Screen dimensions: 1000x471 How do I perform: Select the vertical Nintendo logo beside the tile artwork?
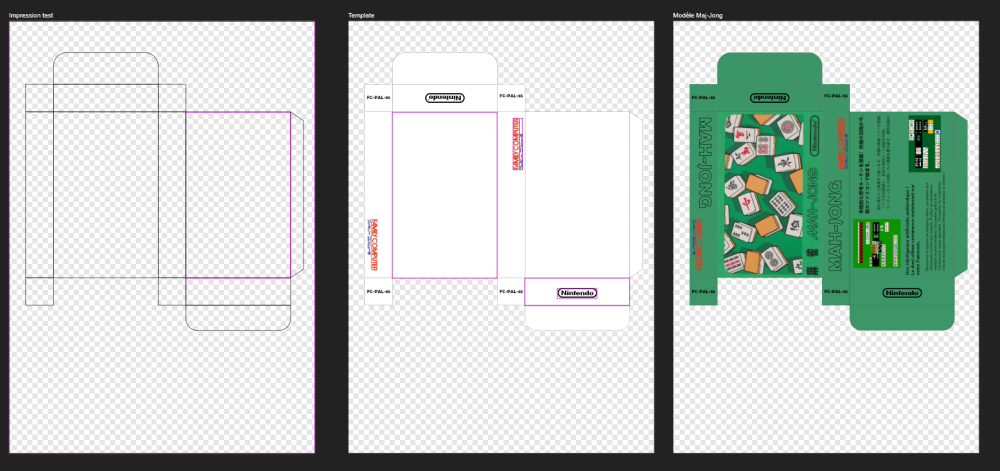(815, 134)
